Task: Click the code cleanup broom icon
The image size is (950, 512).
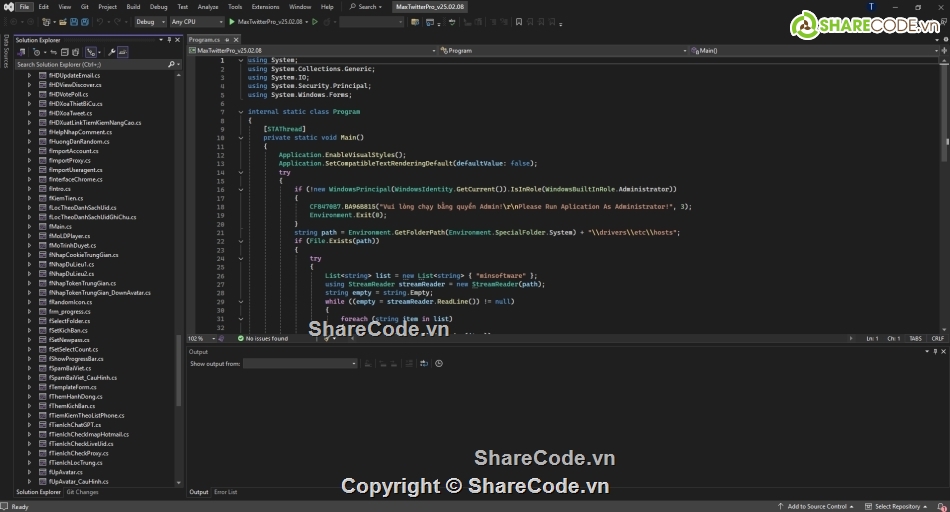Action: tap(328, 339)
